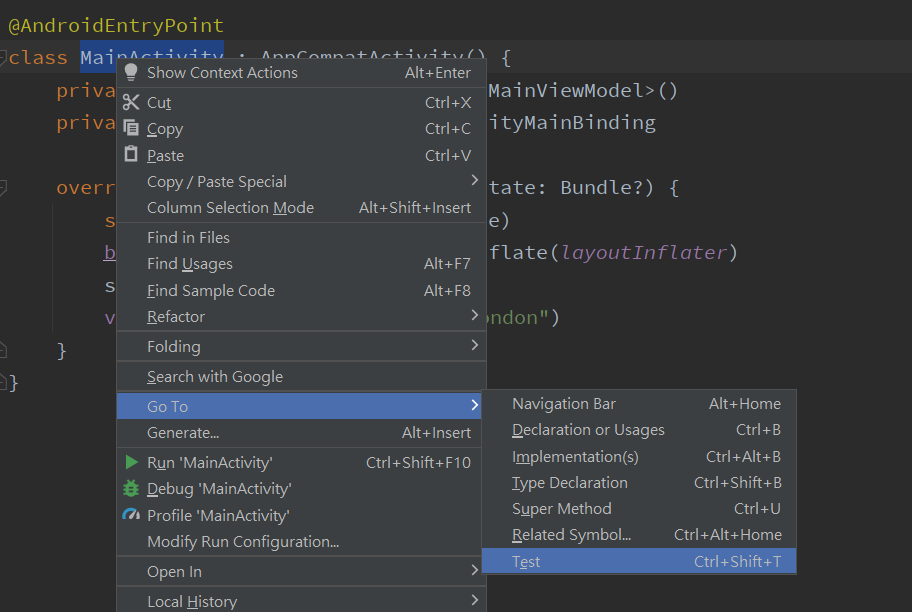Click the Paste clipboard icon
Image resolution: width=912 pixels, height=612 pixels.
[x=131, y=155]
